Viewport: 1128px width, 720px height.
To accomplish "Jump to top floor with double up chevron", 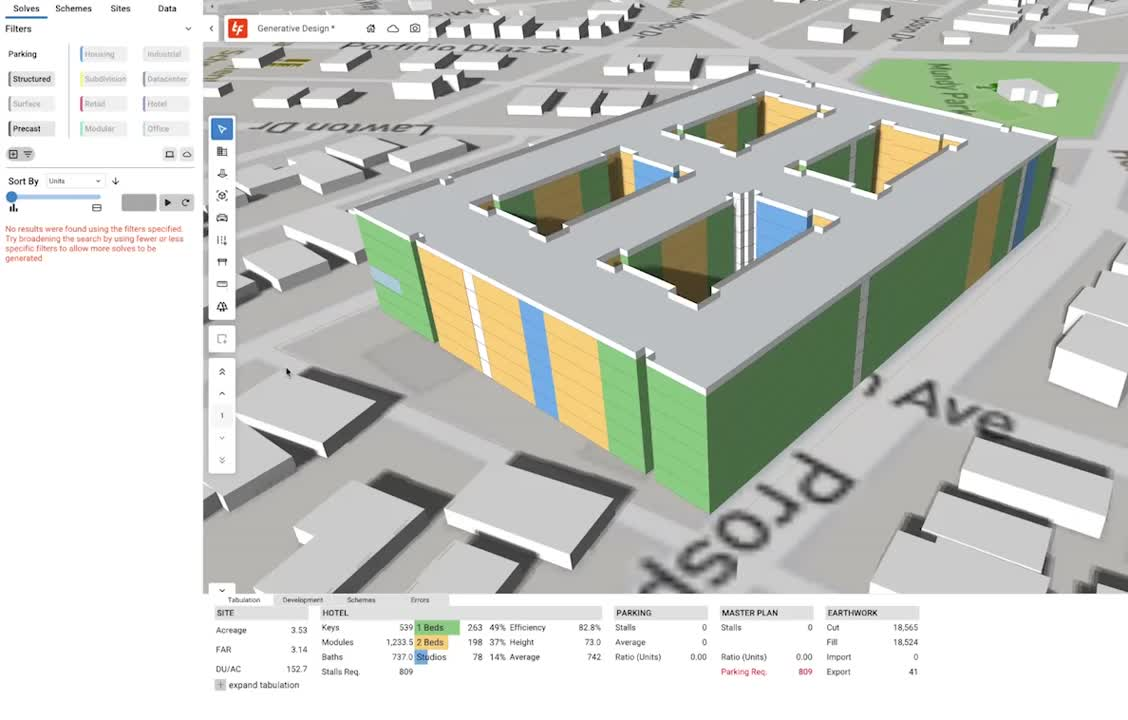I will click(222, 372).
